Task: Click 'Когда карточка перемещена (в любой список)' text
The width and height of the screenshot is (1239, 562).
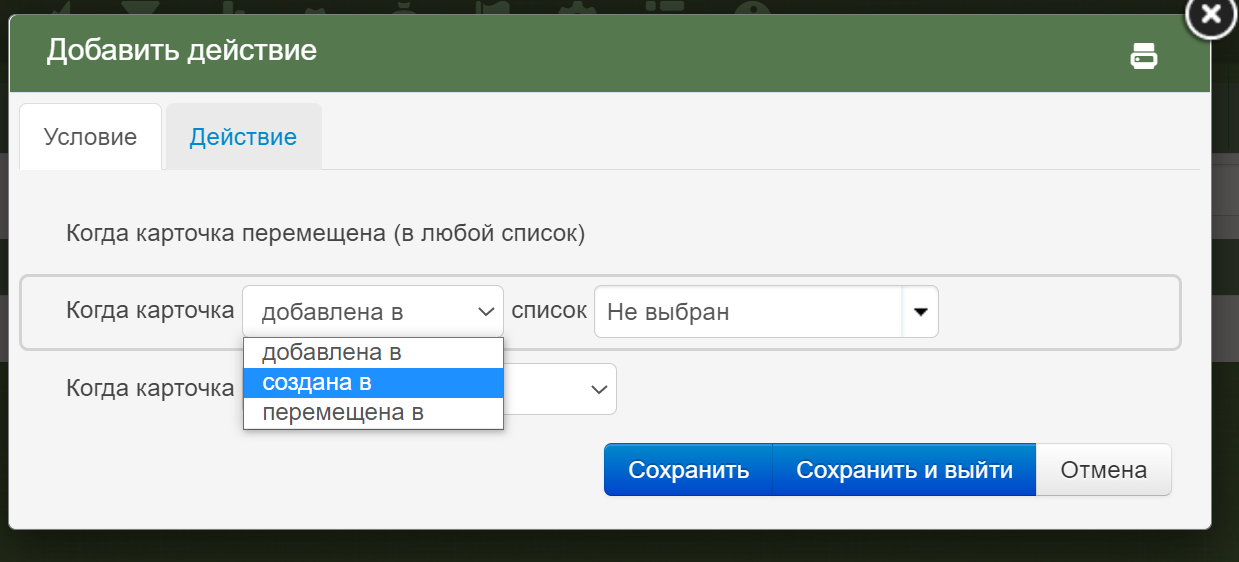Action: pos(326,234)
